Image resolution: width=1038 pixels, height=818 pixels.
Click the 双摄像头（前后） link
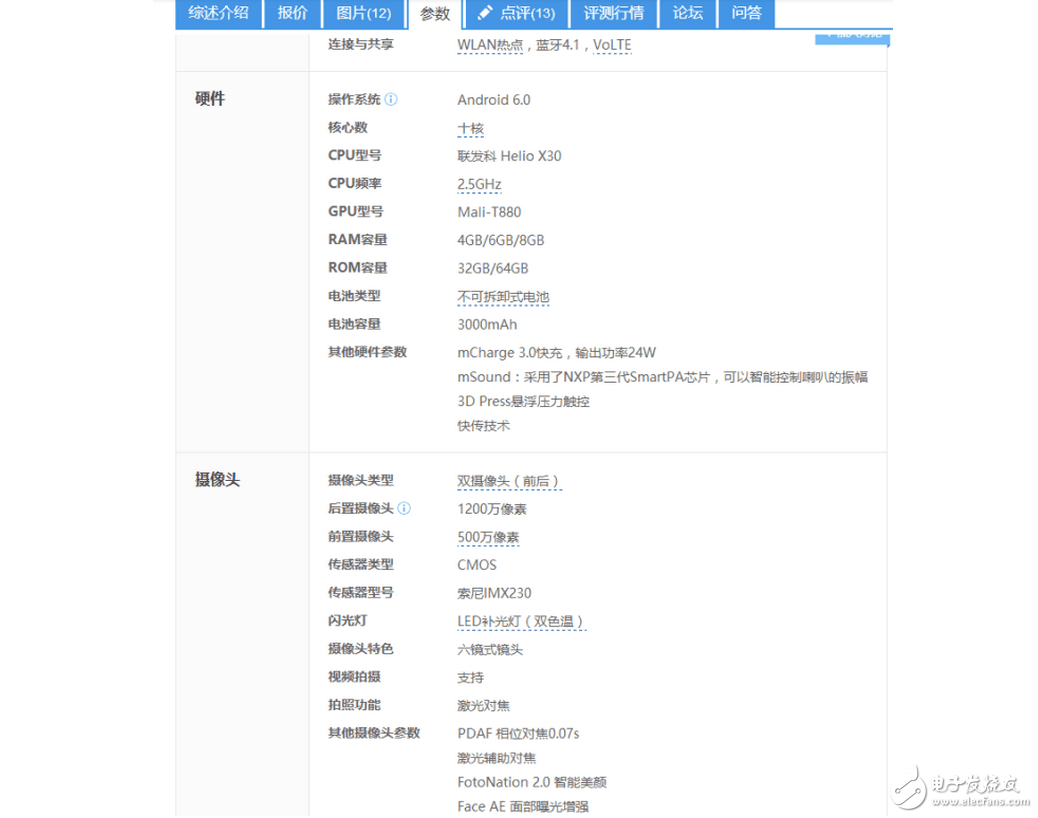click(x=509, y=480)
